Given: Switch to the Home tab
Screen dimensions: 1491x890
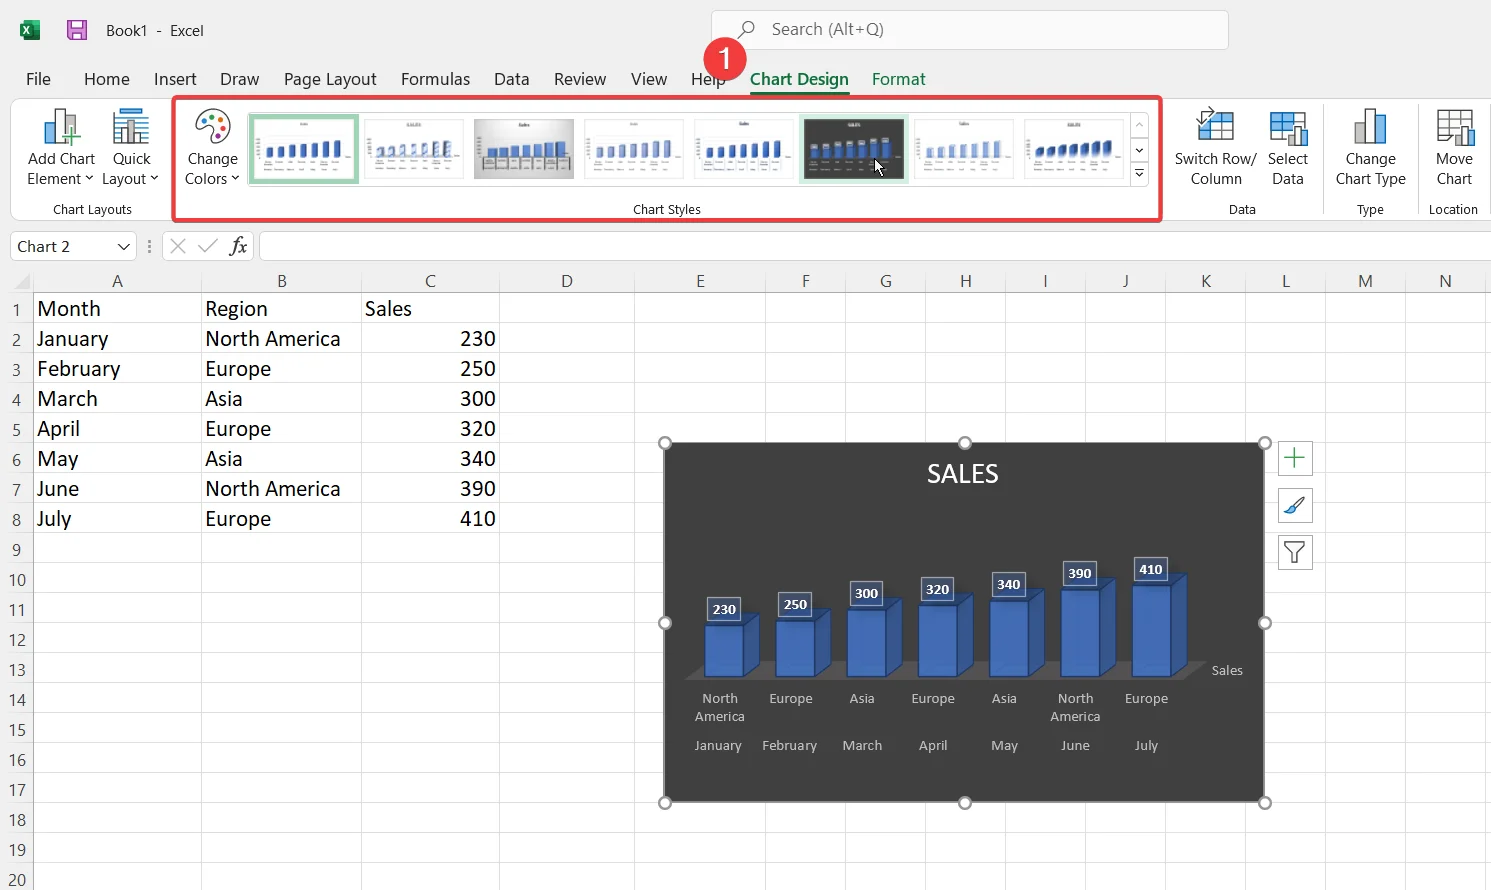Looking at the screenshot, I should tap(107, 79).
